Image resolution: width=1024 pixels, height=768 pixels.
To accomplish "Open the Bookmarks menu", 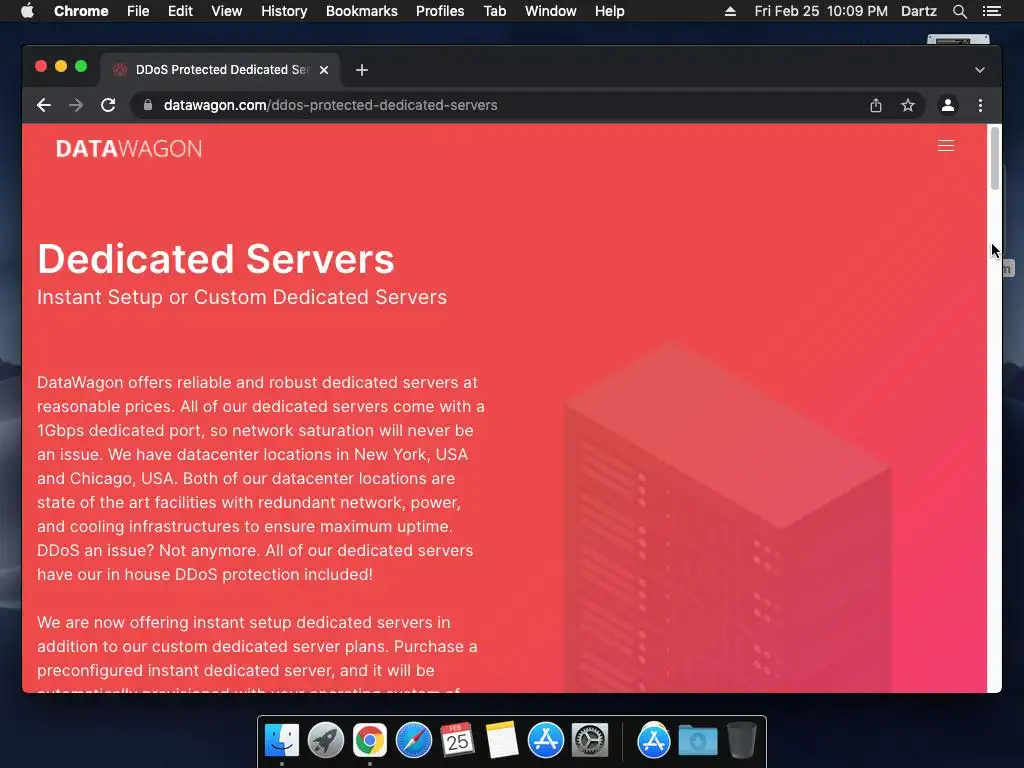I will 362,11.
